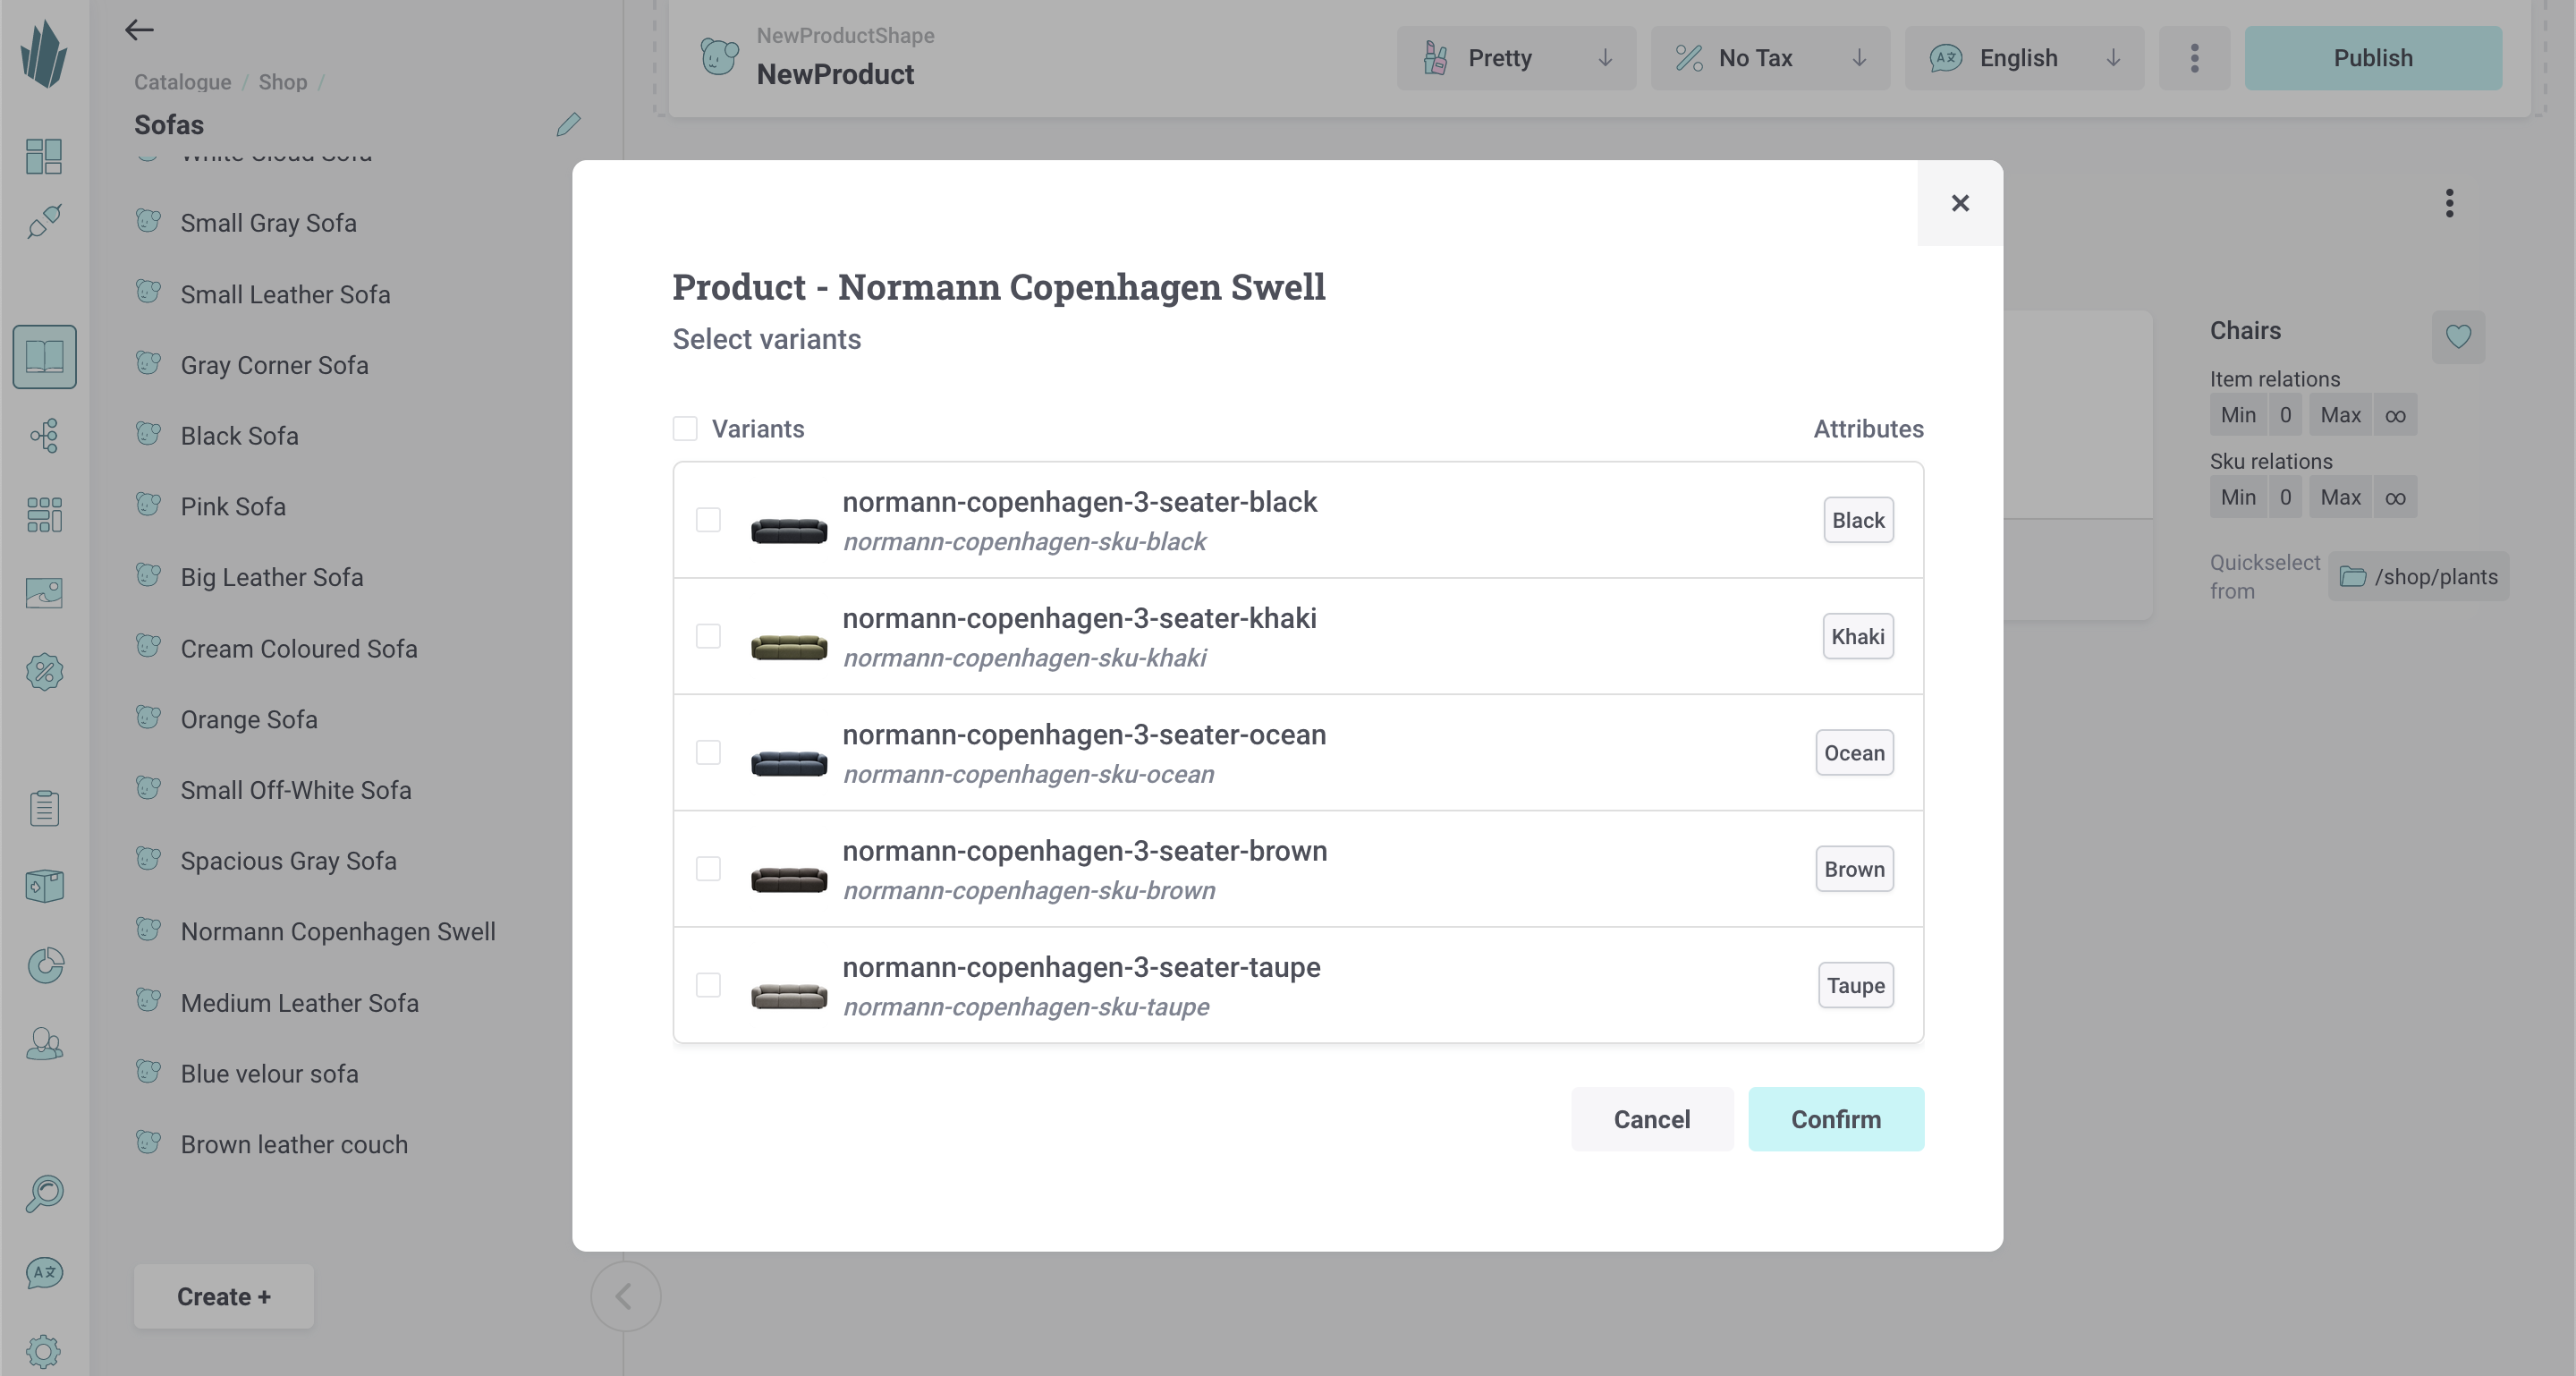The image size is (2576, 1376).
Task: Go to Catalogue breadcrumb
Action: (183, 82)
